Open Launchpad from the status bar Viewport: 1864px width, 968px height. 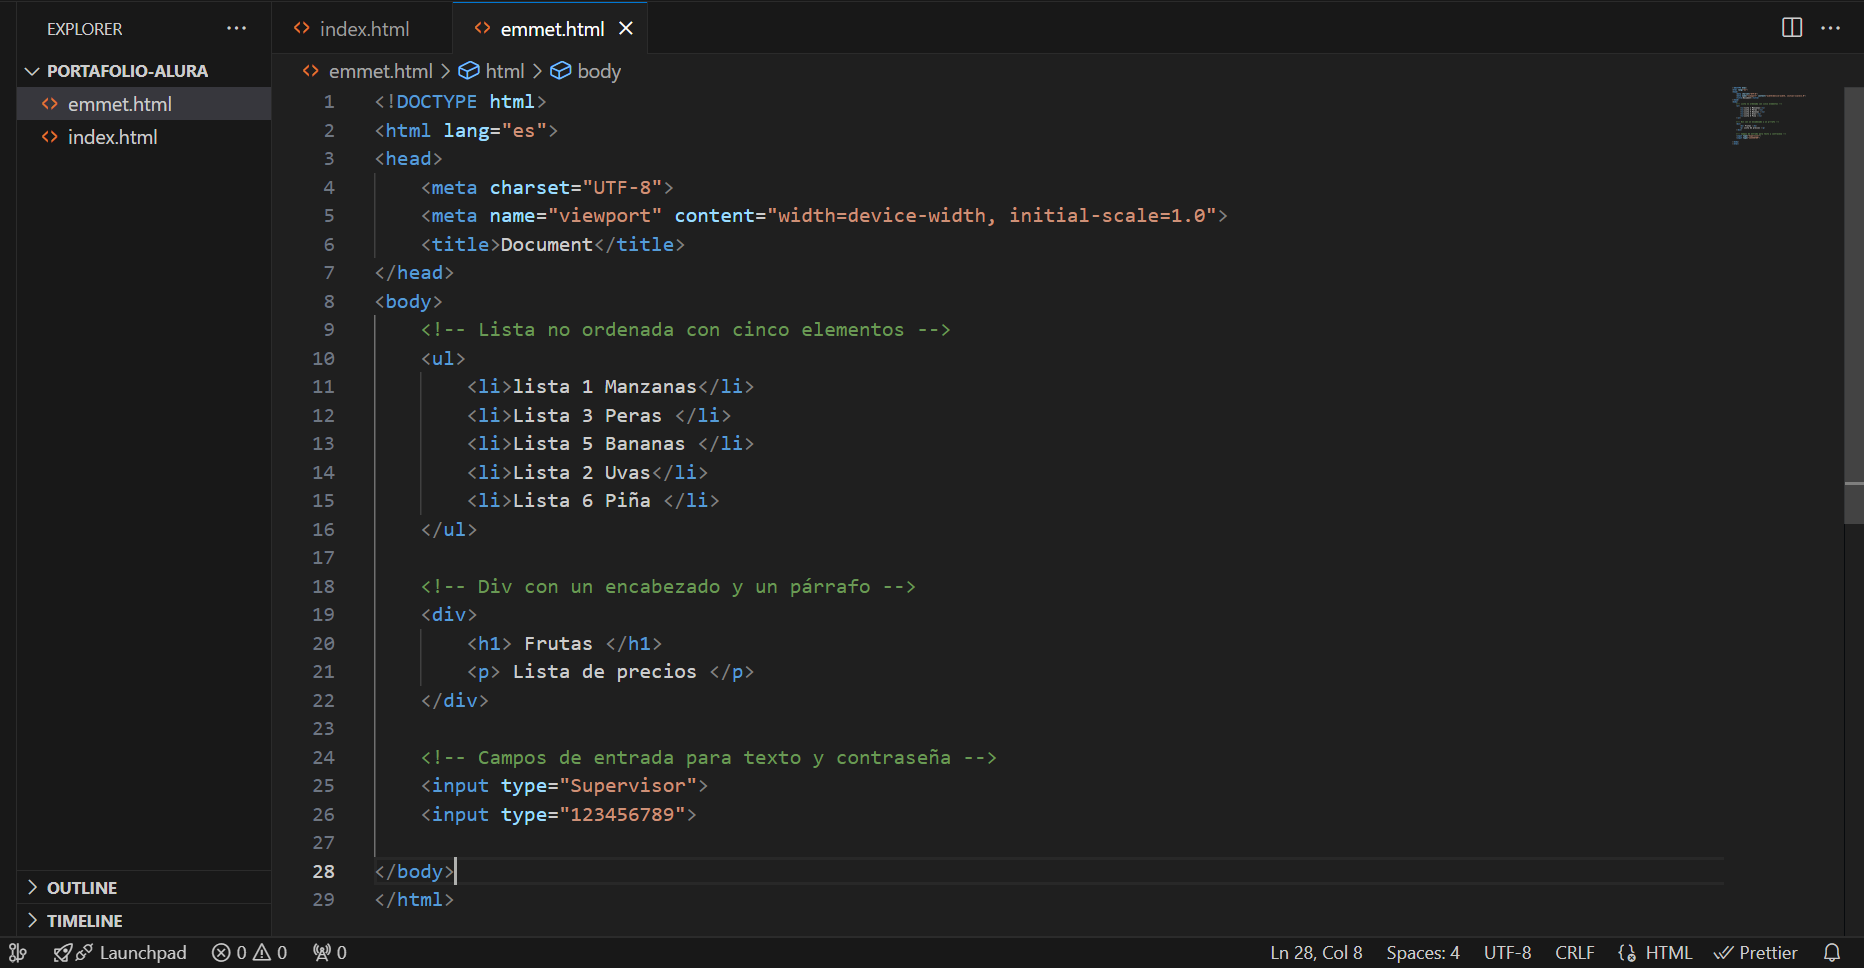pos(120,953)
